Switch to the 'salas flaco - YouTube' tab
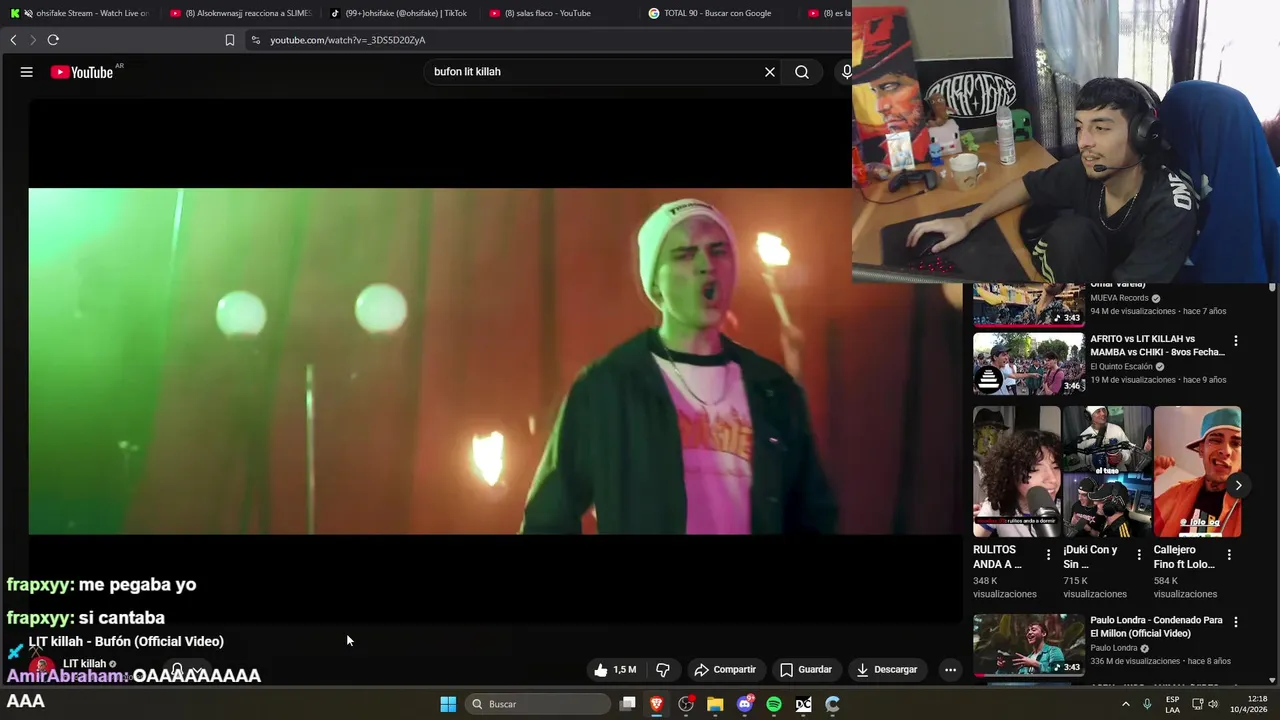The image size is (1280, 720). [x=560, y=13]
